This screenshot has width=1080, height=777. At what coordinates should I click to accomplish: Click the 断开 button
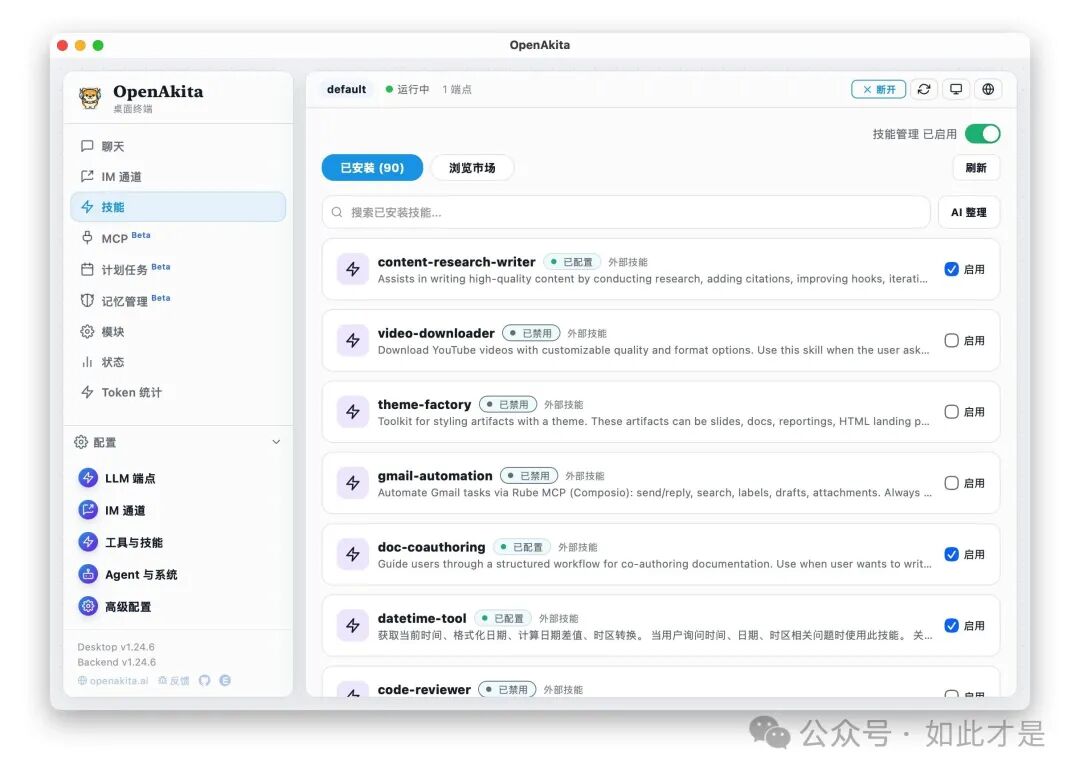pyautogui.click(x=878, y=89)
